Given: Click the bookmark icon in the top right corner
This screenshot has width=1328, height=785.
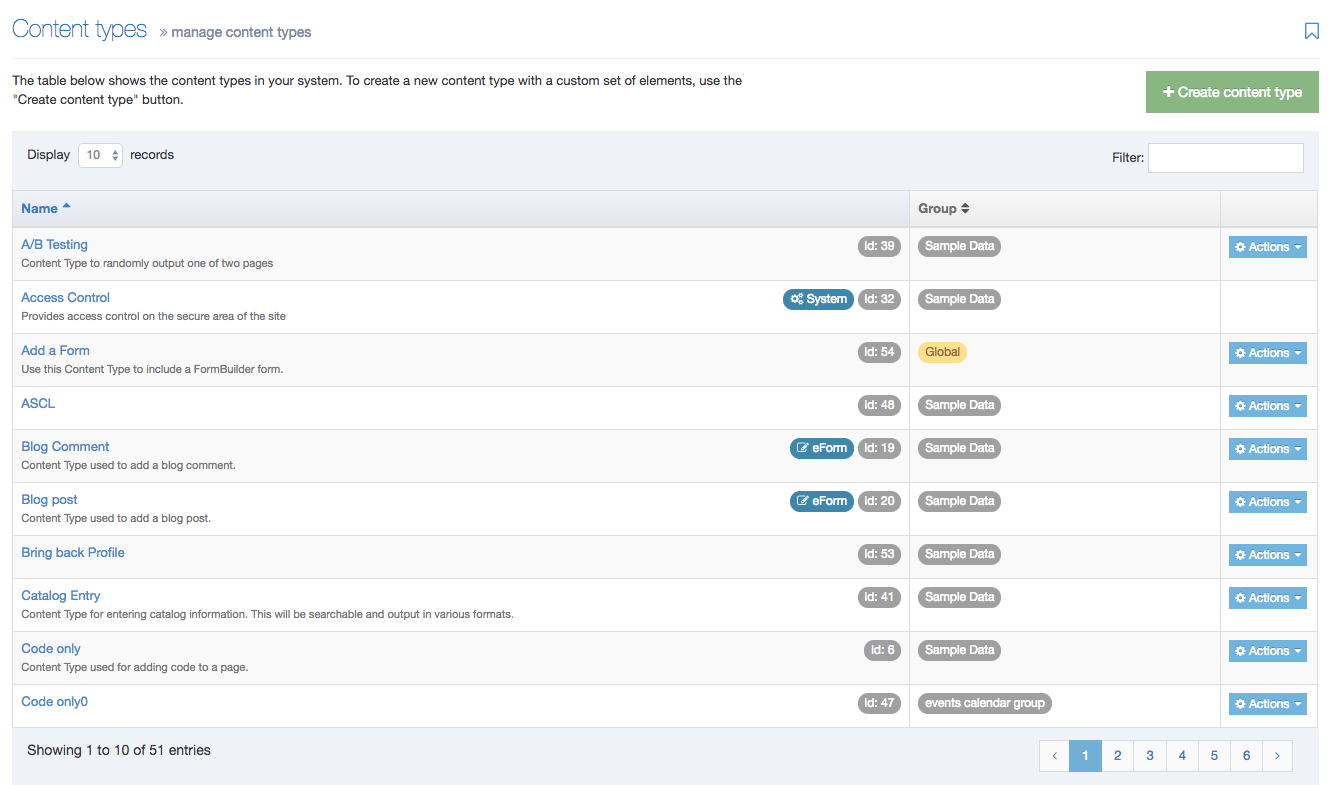Looking at the screenshot, I should coord(1311,31).
